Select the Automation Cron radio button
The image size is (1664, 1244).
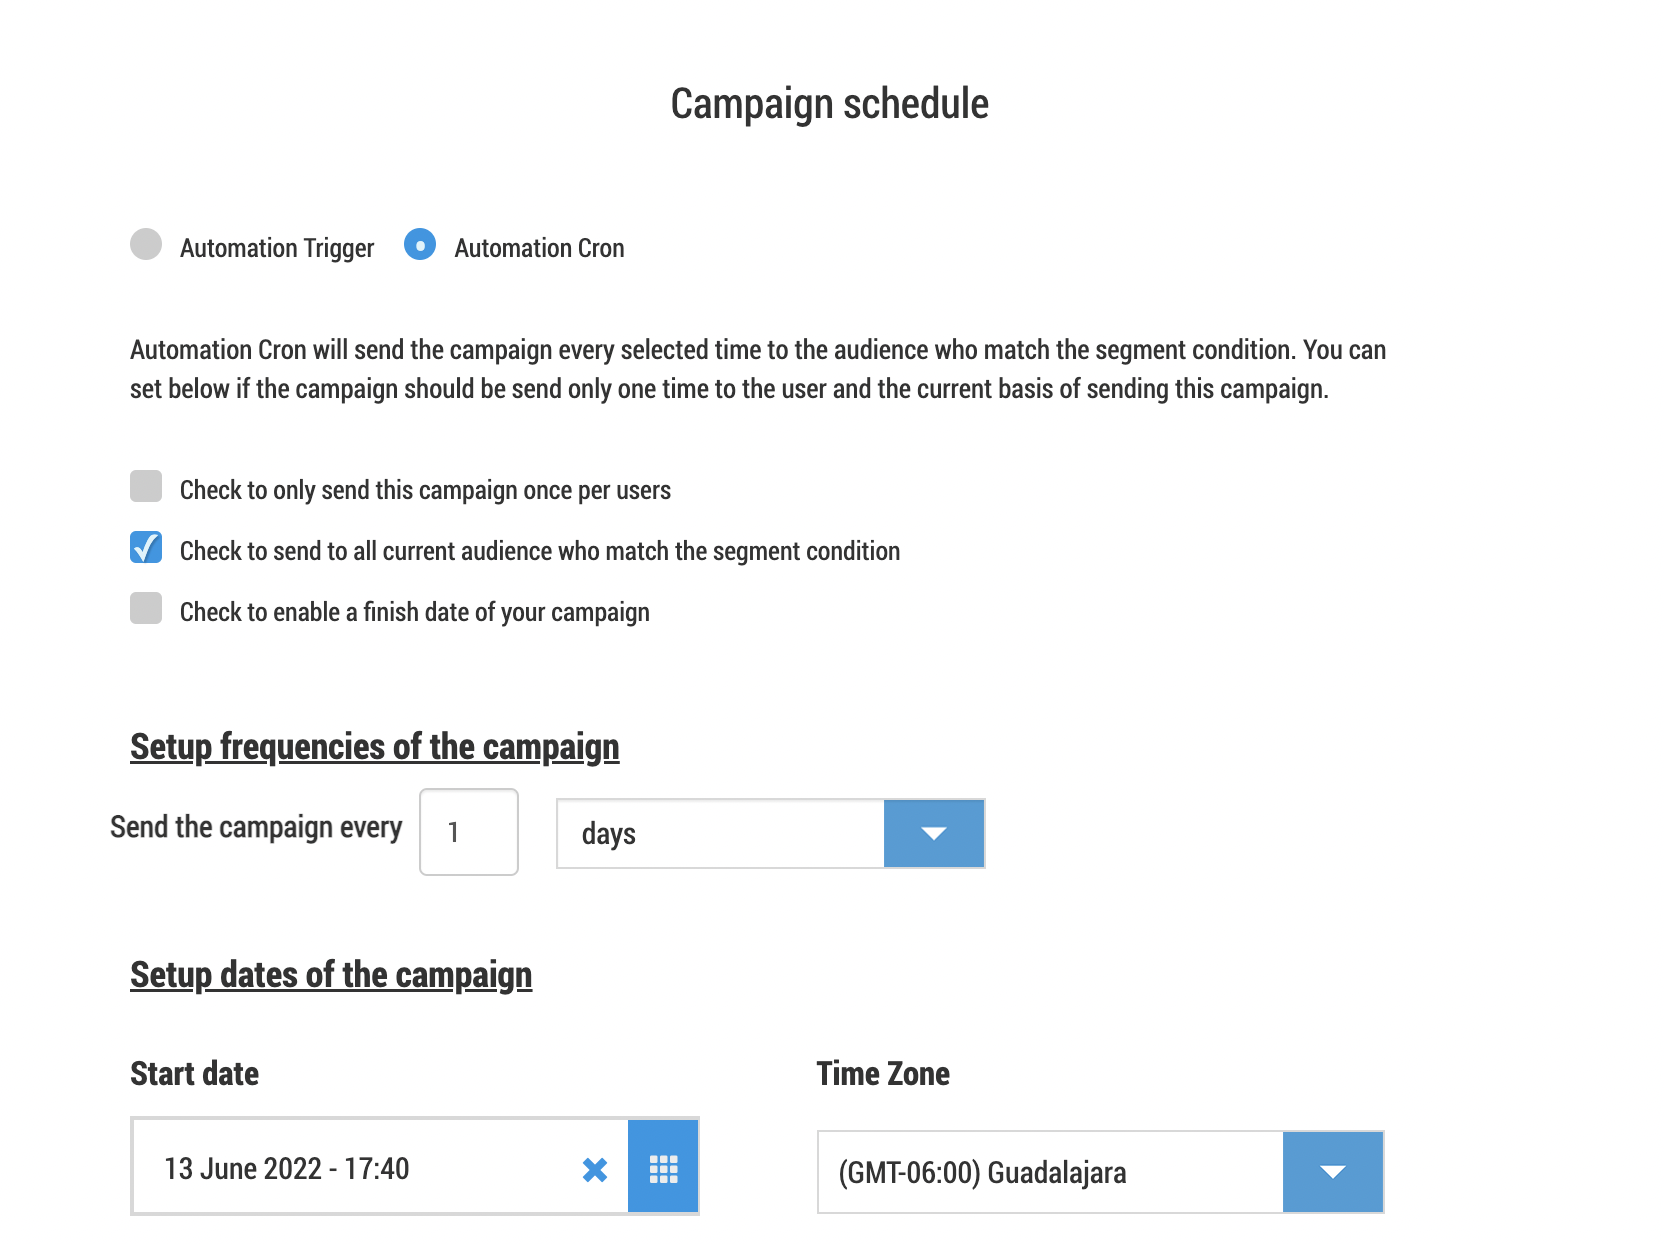coord(420,244)
